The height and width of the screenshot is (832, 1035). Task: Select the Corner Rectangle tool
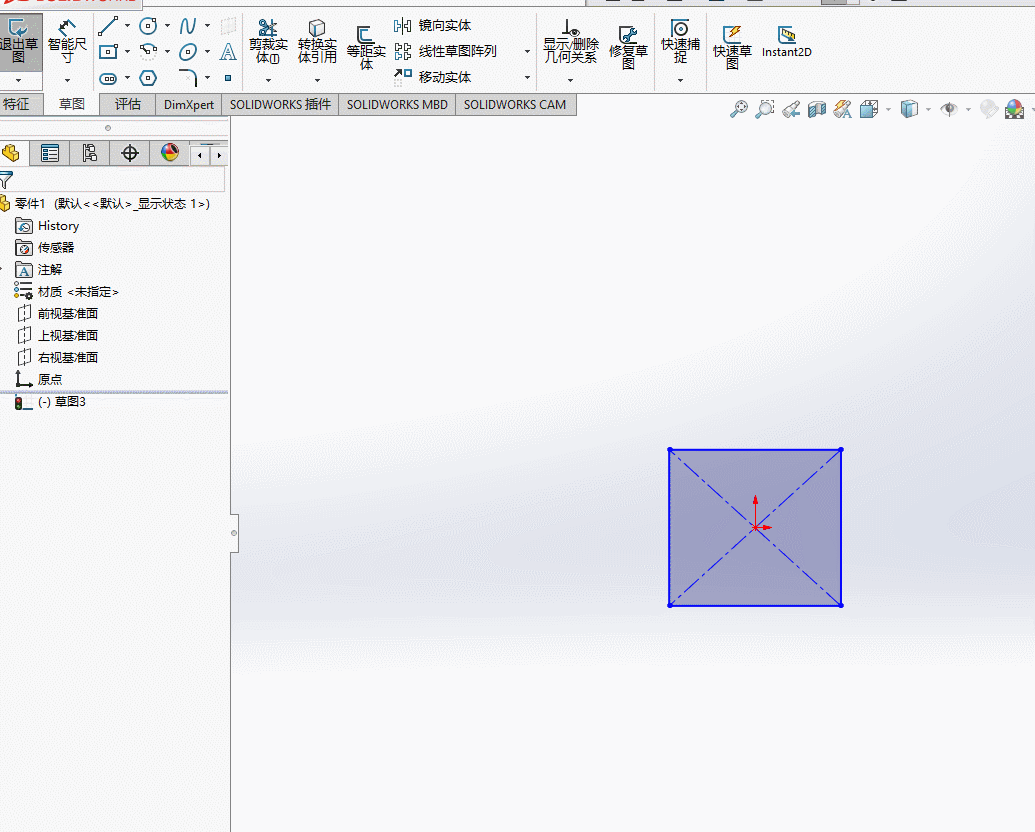tap(108, 52)
